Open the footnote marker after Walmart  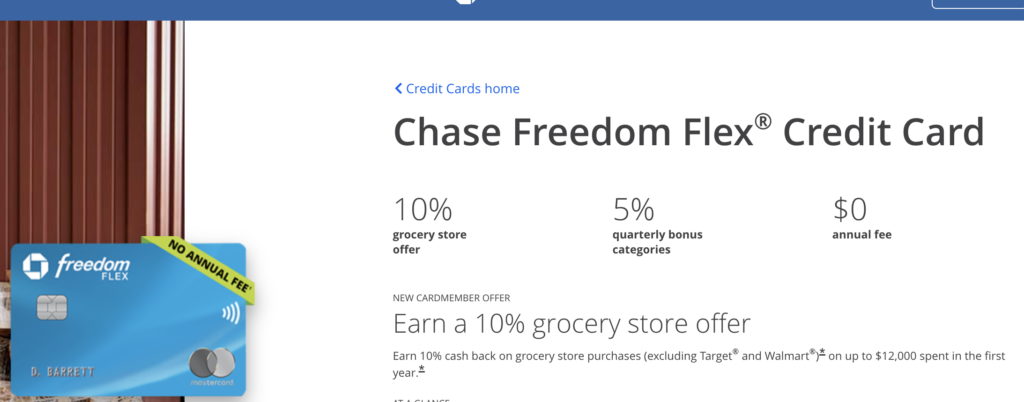[823, 352]
